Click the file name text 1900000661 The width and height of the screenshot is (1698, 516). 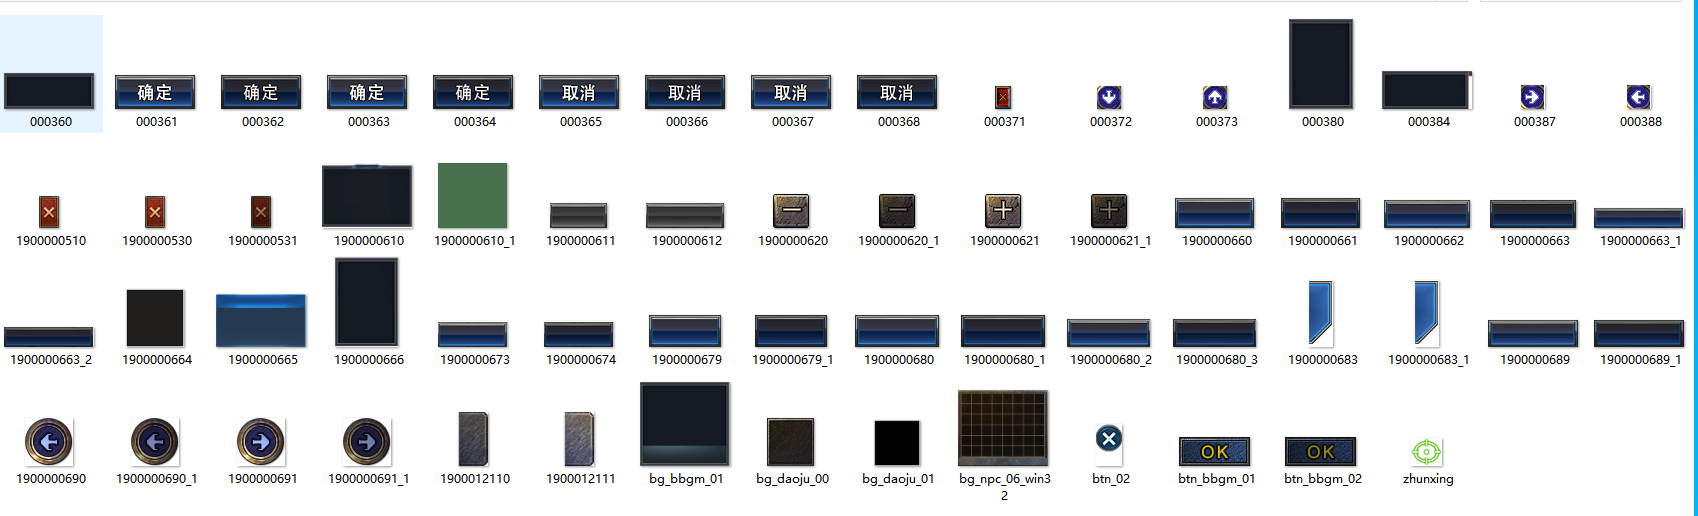(x=1323, y=241)
